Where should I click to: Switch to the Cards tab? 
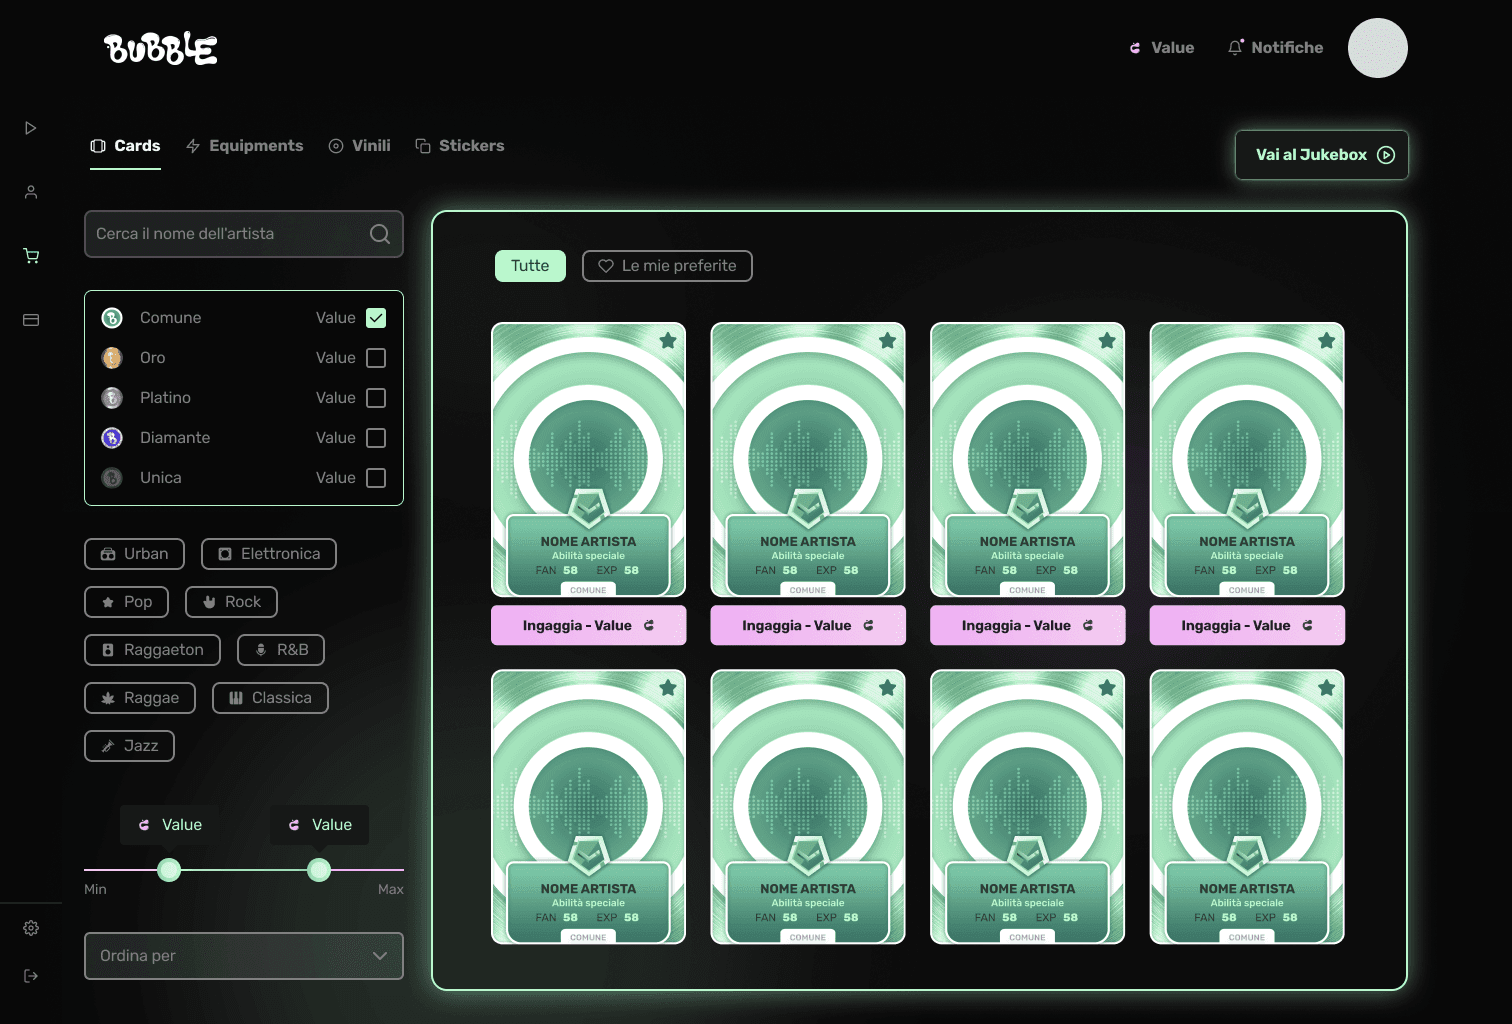[125, 146]
